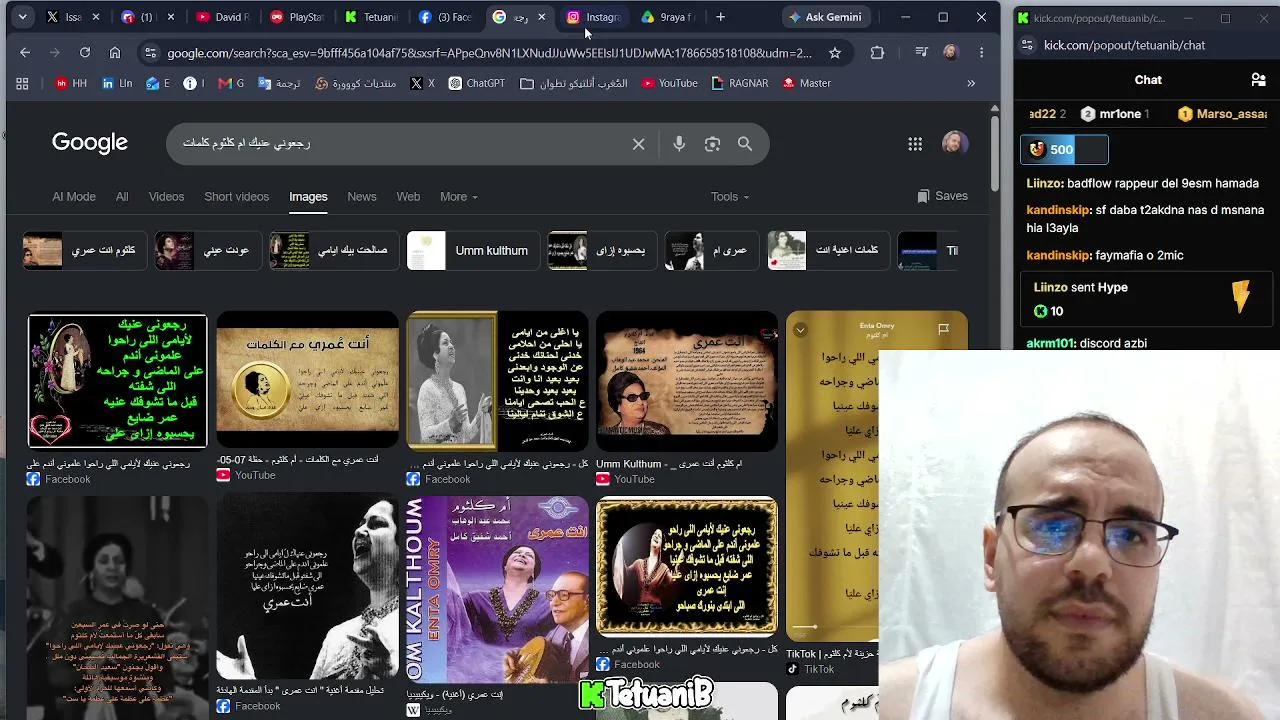Open Umm Kulthum sunglasses YouTube thumbnail

[686, 381]
